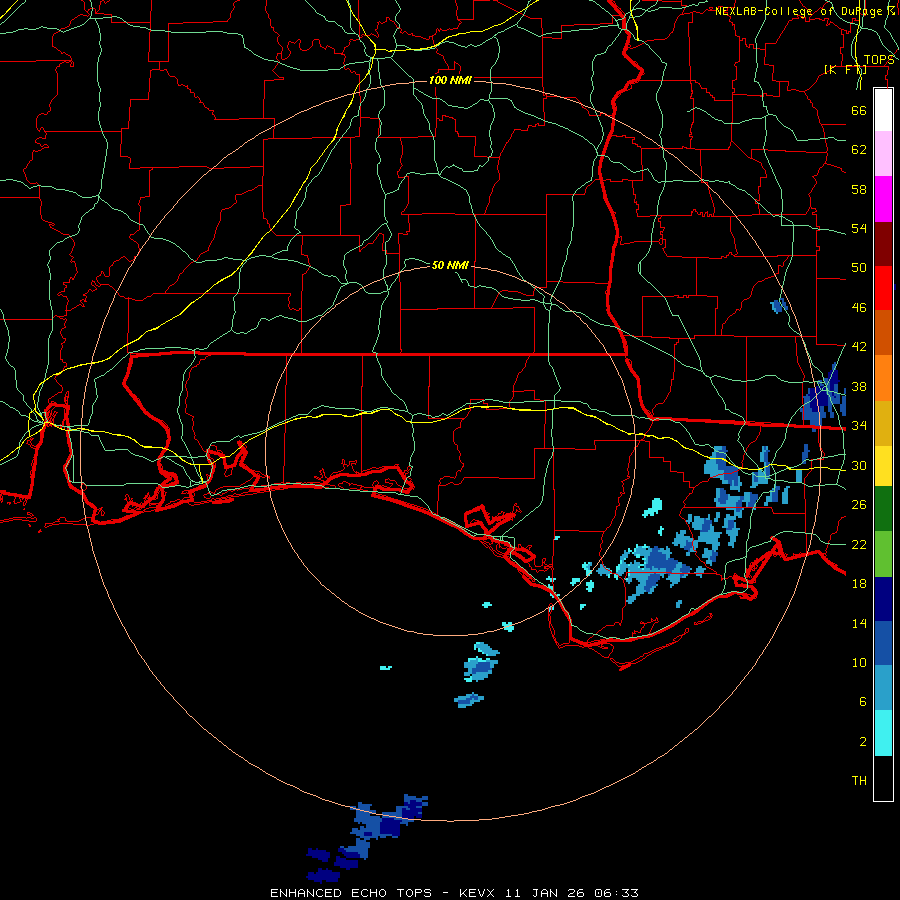
Task: Click the "62" legend value
Action: click(859, 150)
